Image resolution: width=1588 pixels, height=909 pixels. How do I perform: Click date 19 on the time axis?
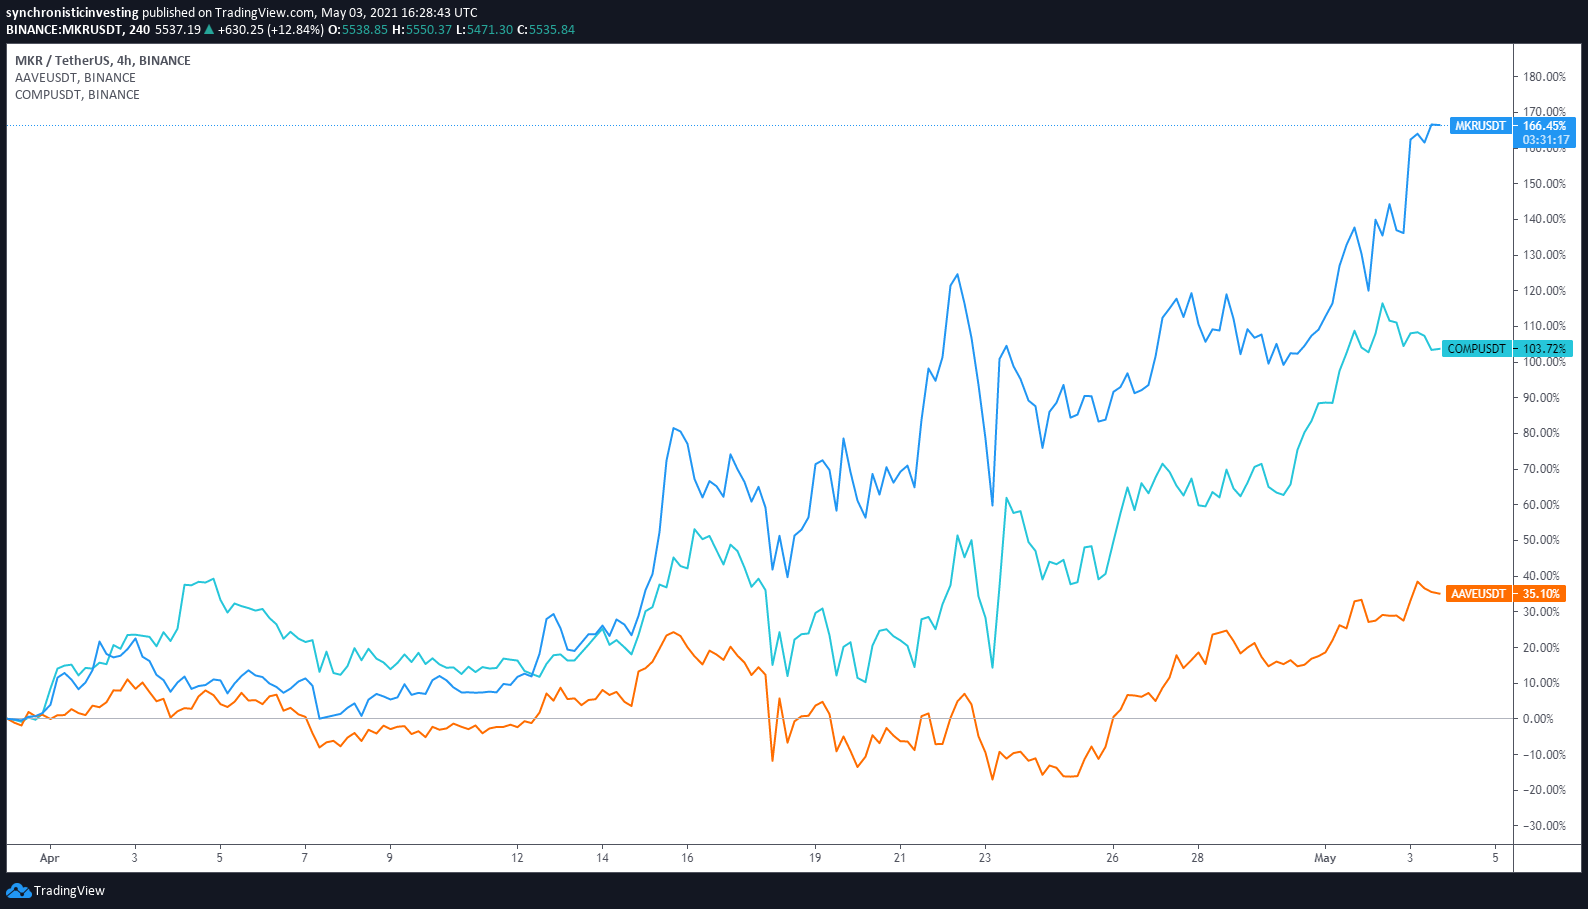coord(815,858)
